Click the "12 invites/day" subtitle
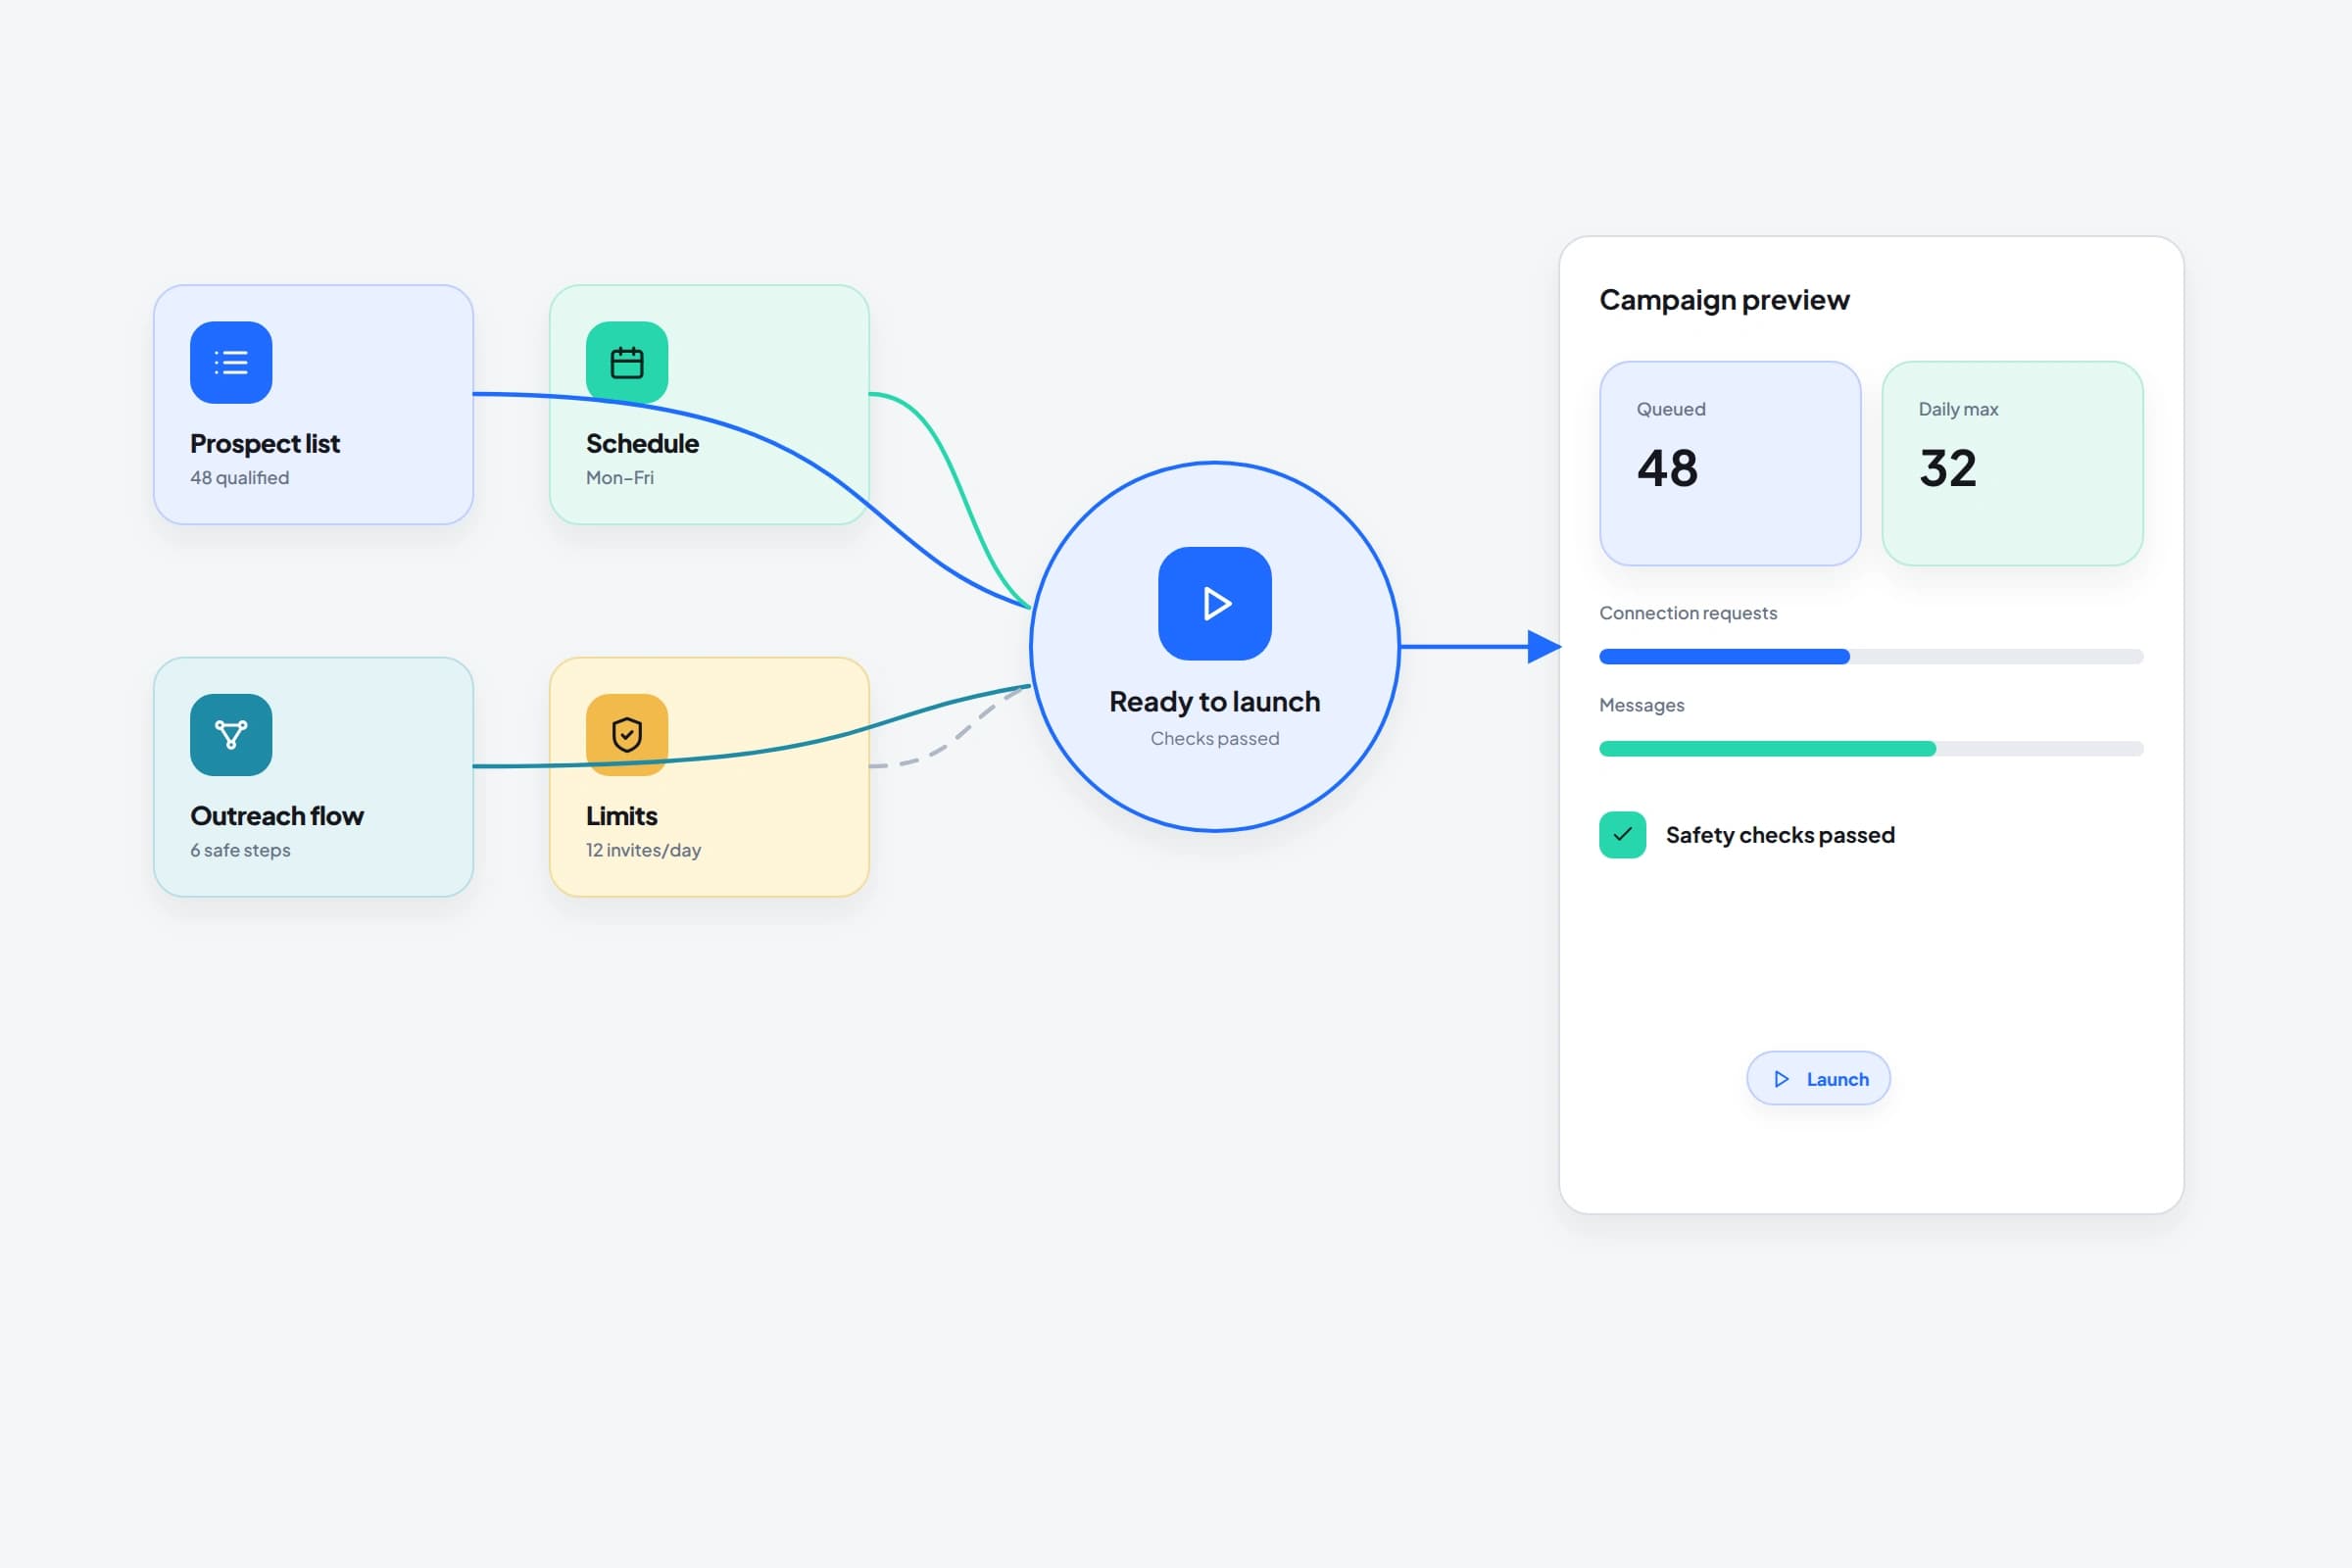Image resolution: width=2352 pixels, height=1568 pixels. 643,850
